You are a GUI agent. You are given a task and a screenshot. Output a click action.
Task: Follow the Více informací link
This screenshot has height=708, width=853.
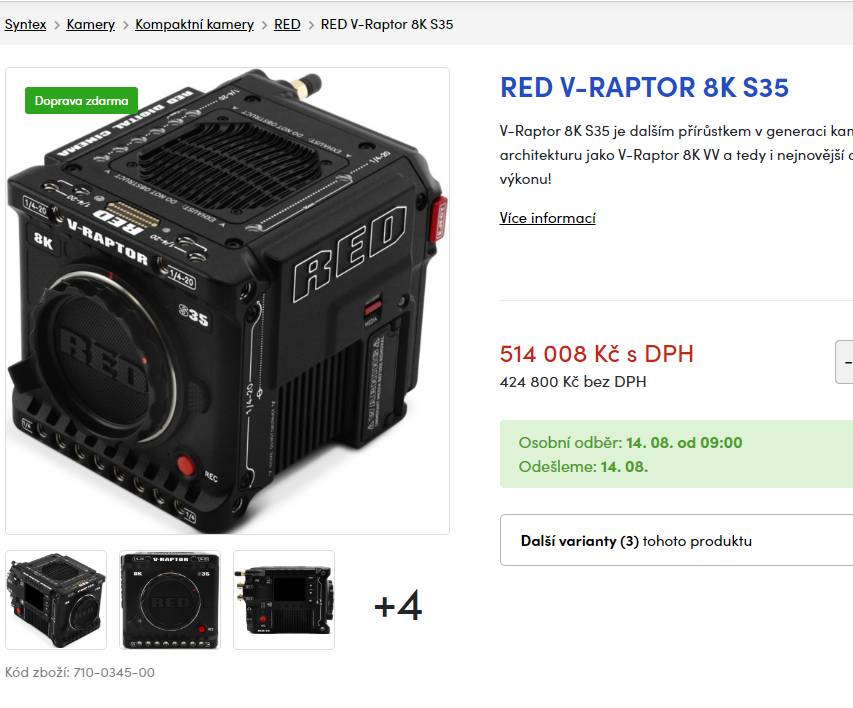pyautogui.click(x=547, y=218)
